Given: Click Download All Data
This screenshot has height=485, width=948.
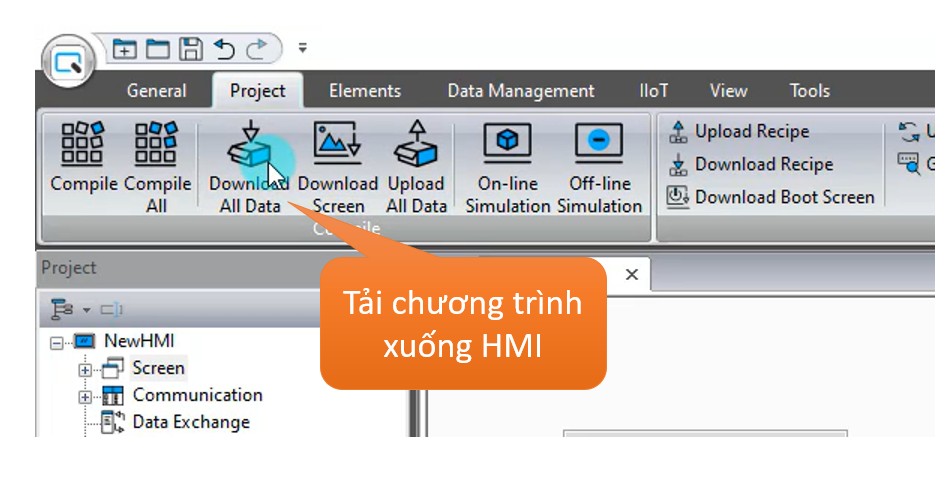Looking at the screenshot, I should point(249,166).
